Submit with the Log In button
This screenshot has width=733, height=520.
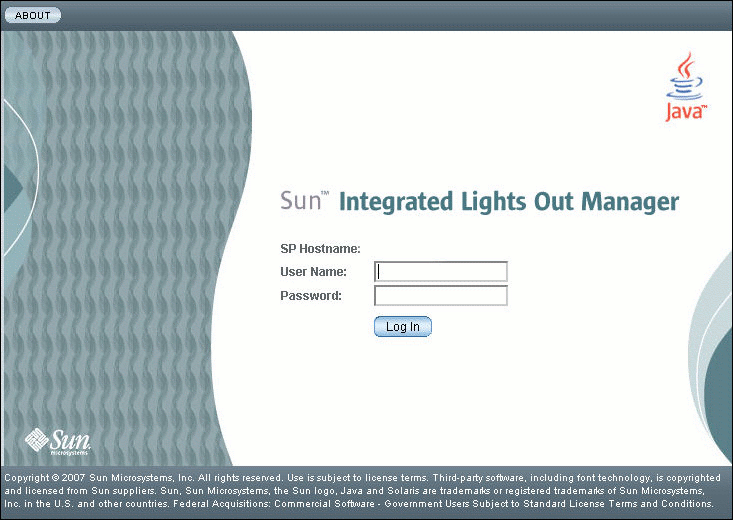point(402,326)
